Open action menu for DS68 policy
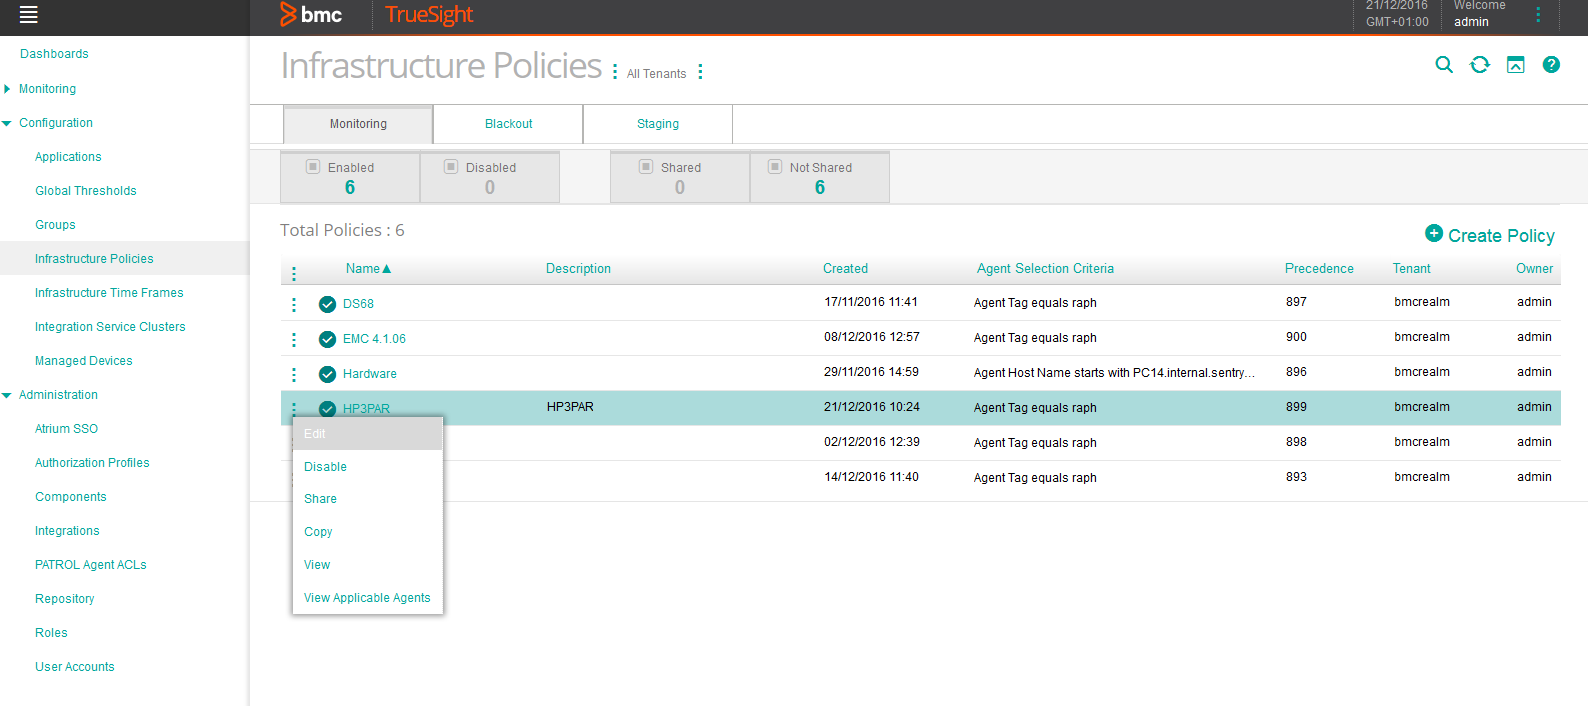 294,304
